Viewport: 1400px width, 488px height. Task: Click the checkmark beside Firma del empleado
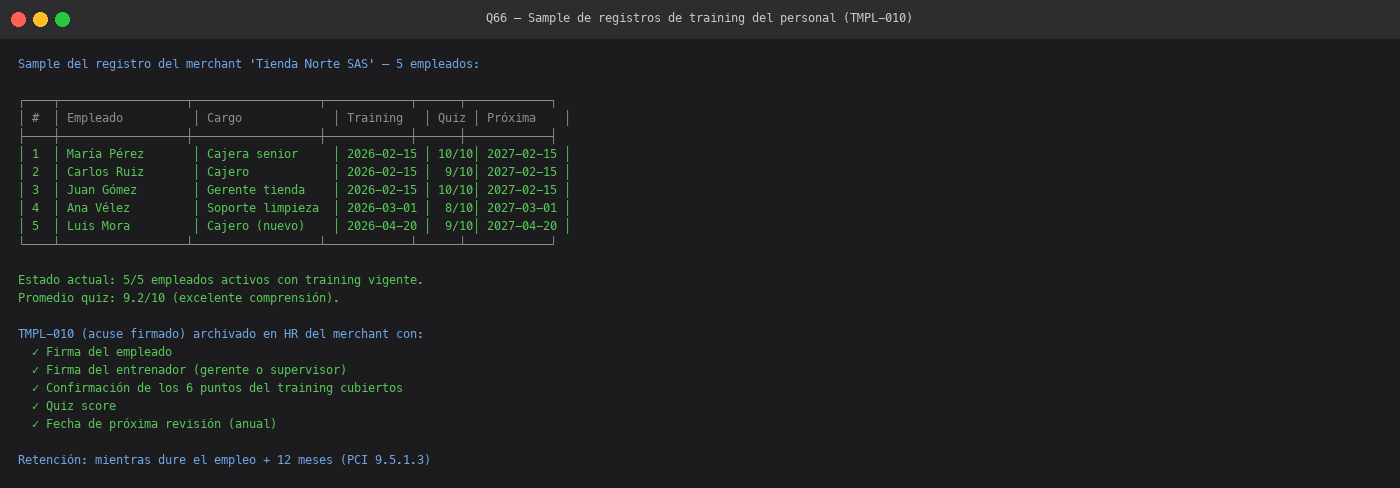tap(35, 352)
